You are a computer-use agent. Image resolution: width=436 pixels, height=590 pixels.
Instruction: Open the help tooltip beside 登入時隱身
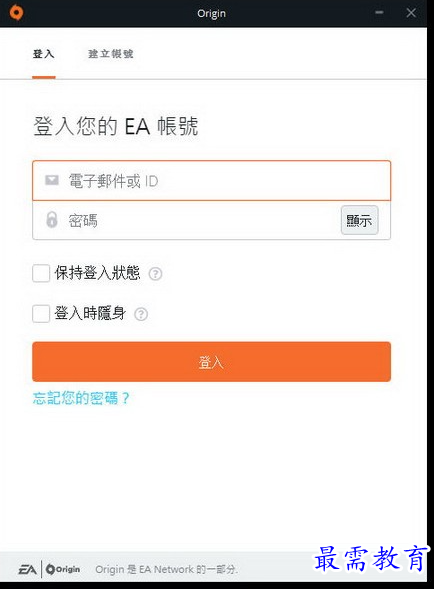pos(141,314)
